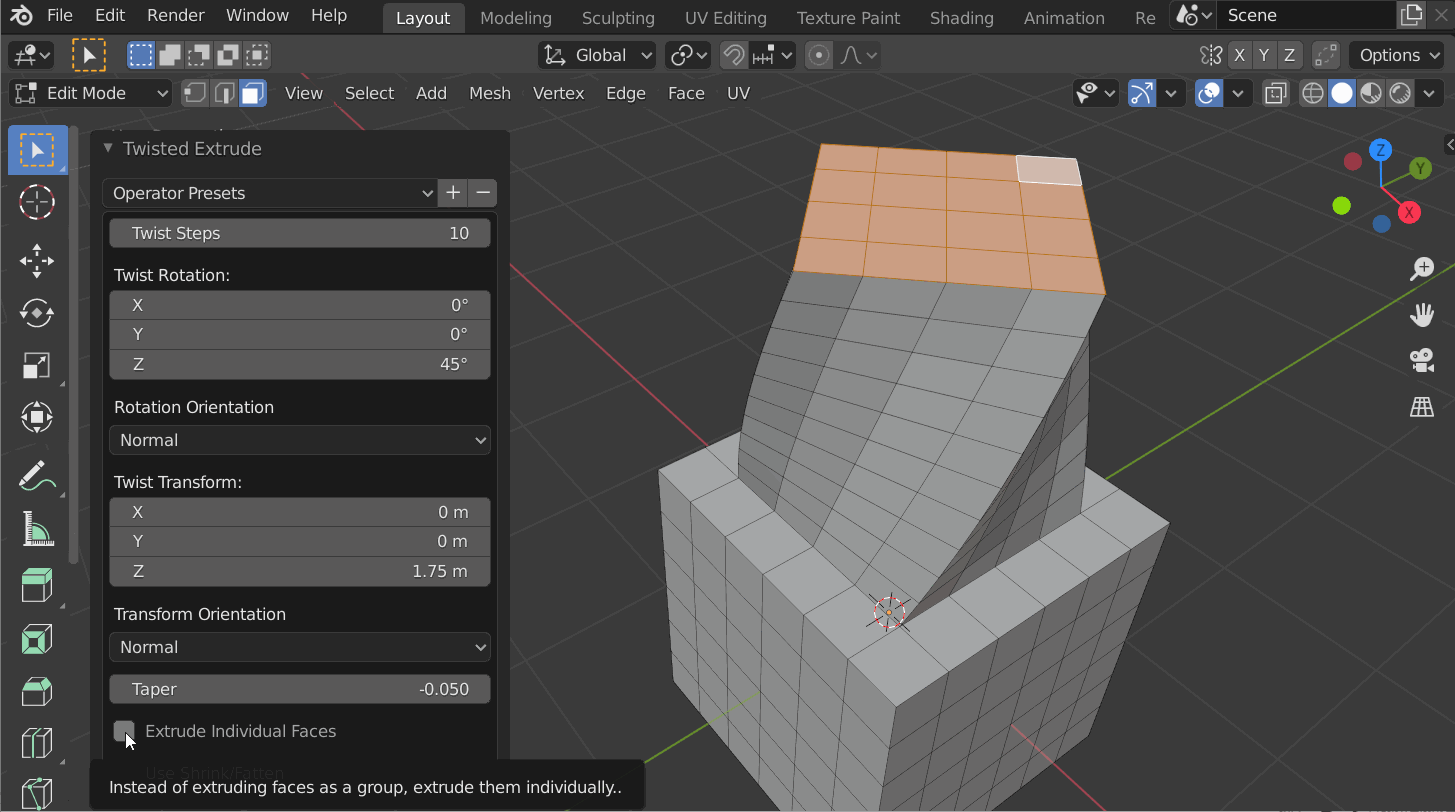The width and height of the screenshot is (1455, 812).
Task: Open the Operator Presets dropdown
Action: pos(270,193)
